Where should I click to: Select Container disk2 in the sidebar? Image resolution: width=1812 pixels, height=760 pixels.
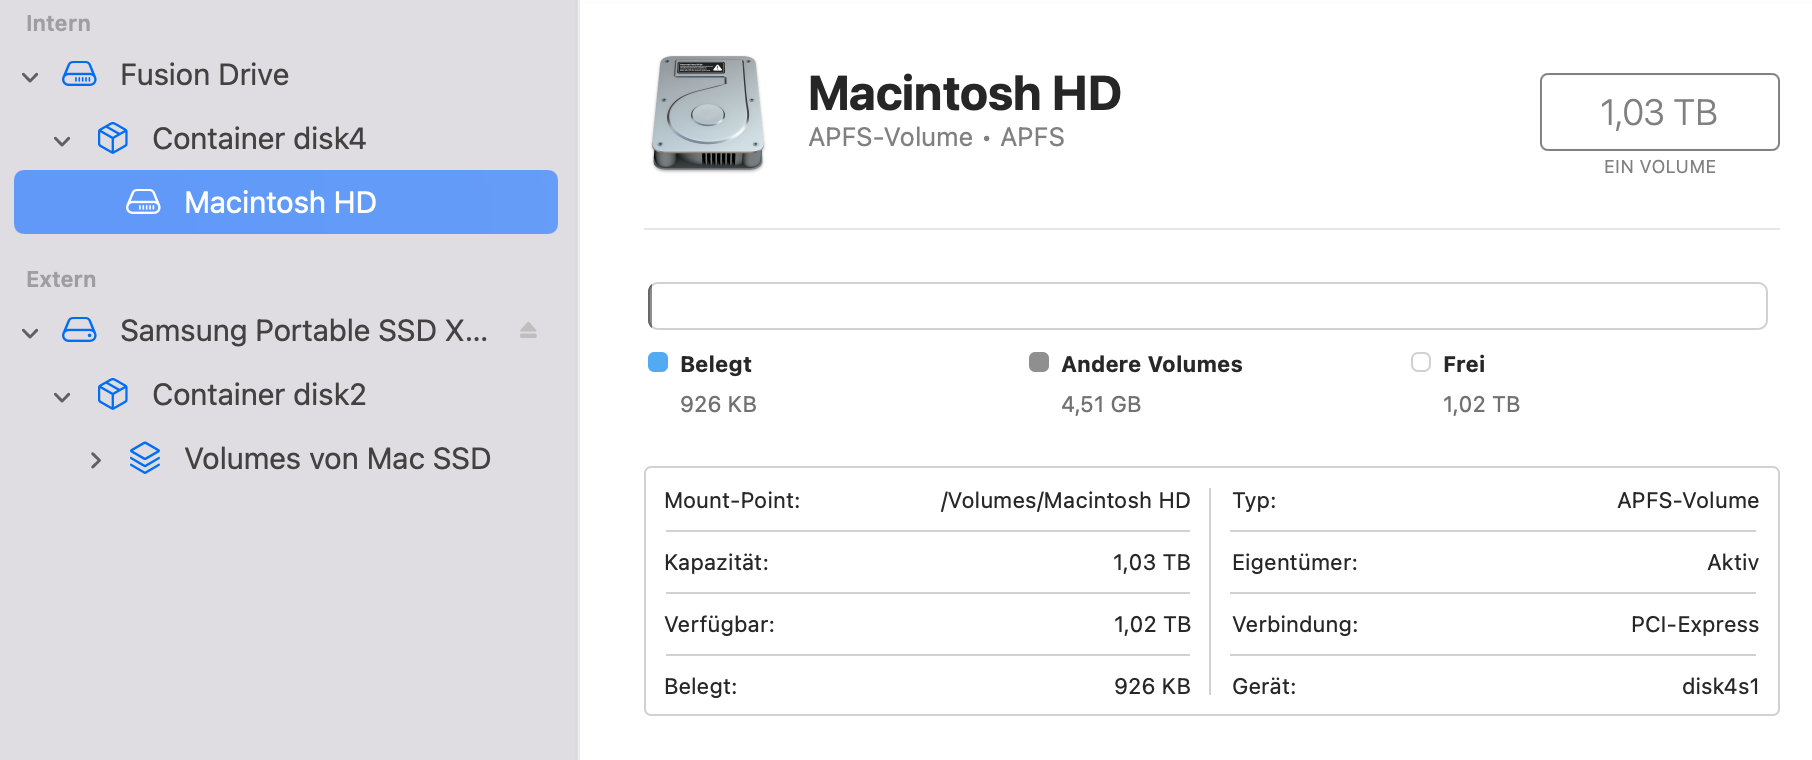259,394
